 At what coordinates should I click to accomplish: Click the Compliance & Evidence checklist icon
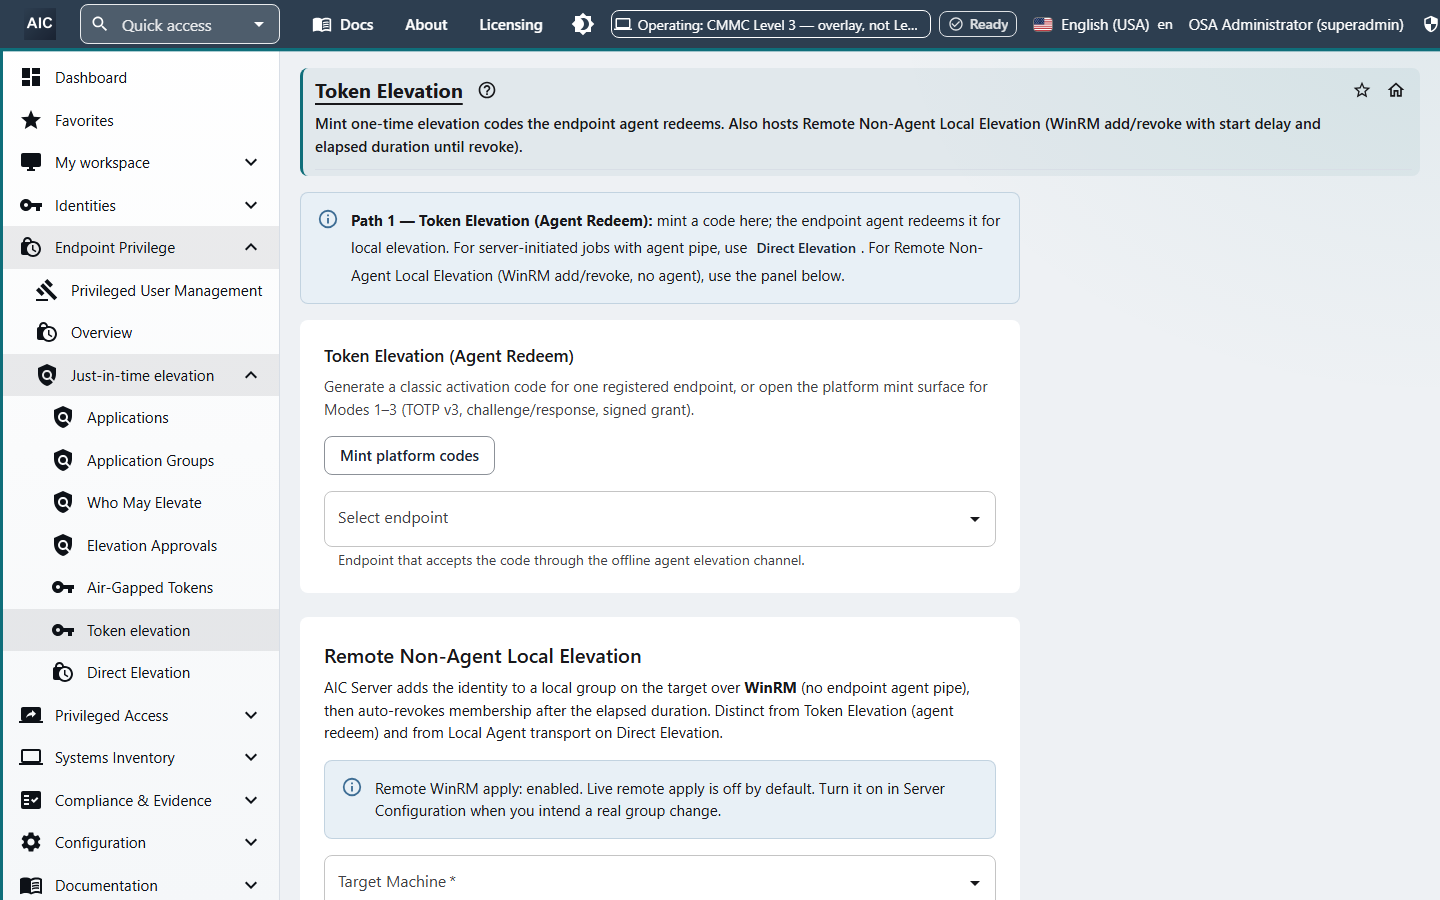click(31, 800)
